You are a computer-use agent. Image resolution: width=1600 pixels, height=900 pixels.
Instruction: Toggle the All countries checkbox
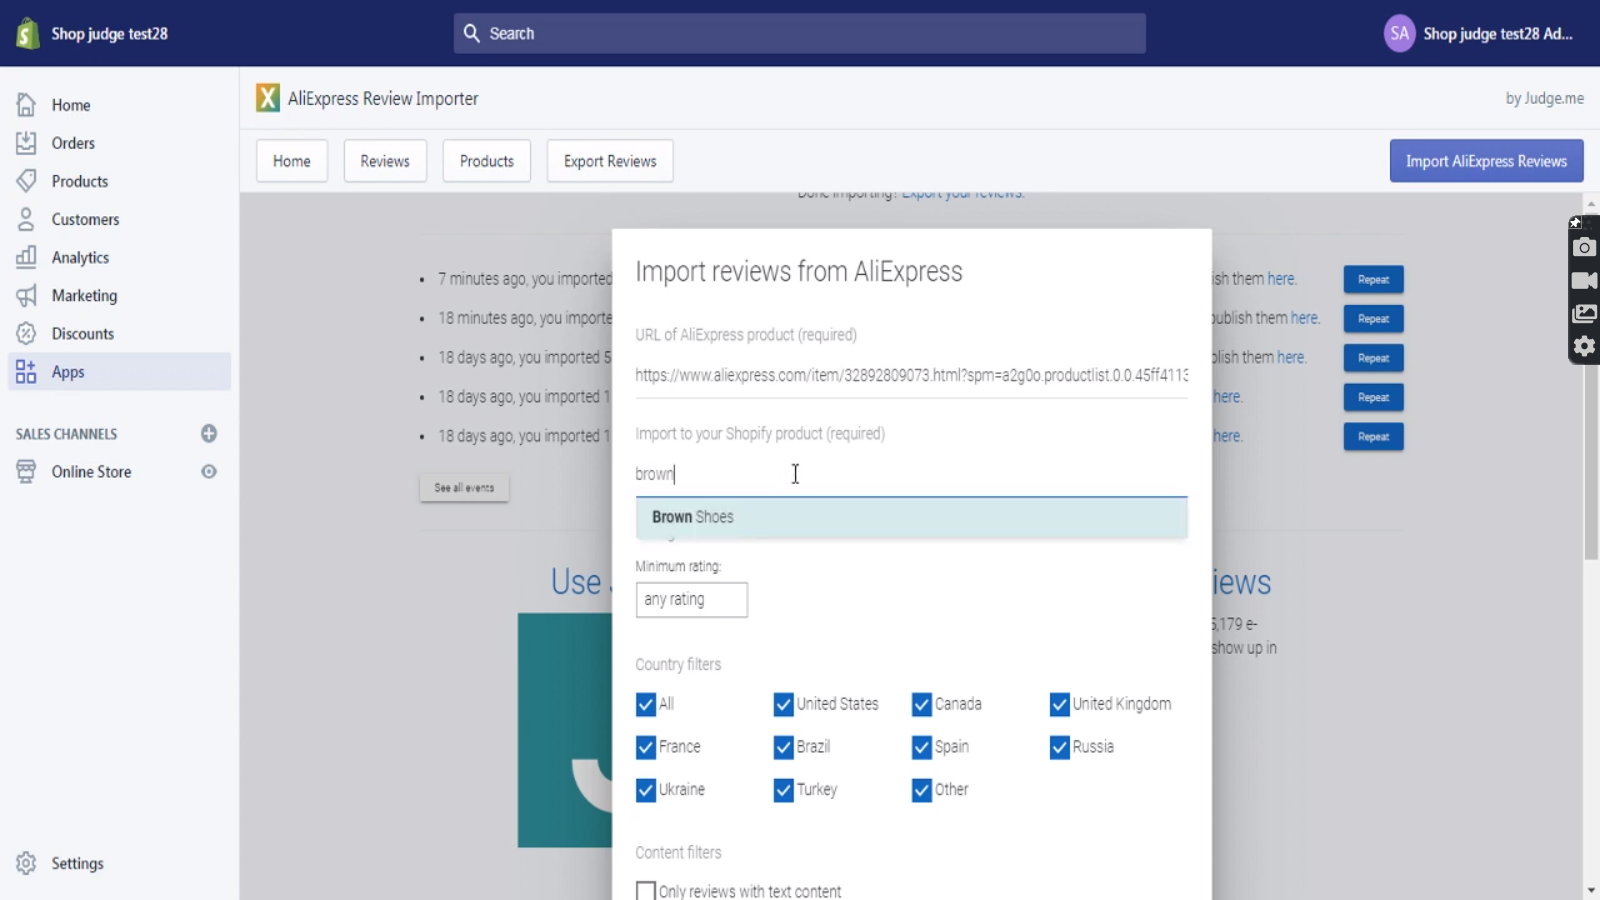[646, 705]
